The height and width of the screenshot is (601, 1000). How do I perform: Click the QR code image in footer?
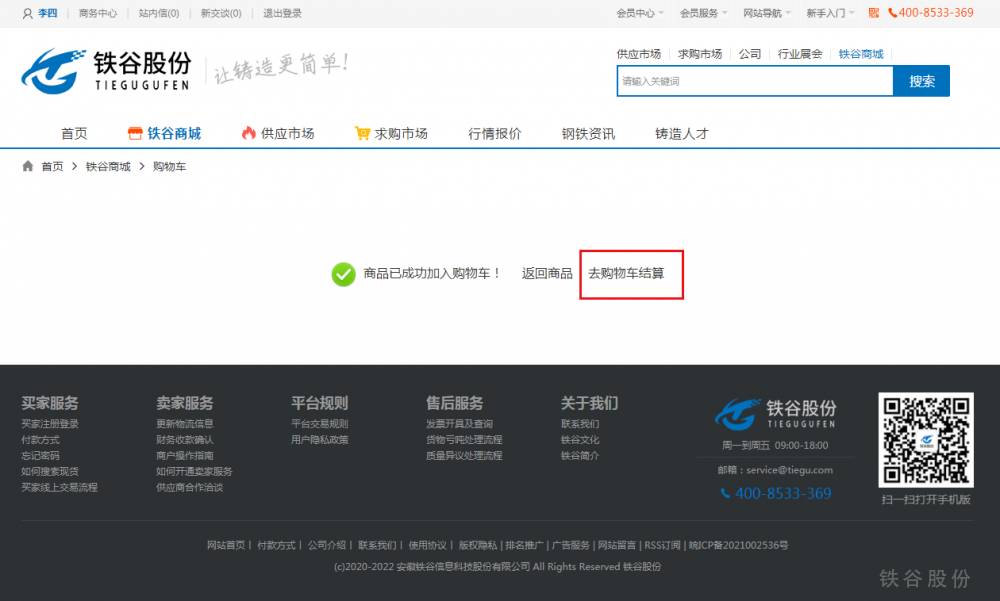click(x=925, y=439)
